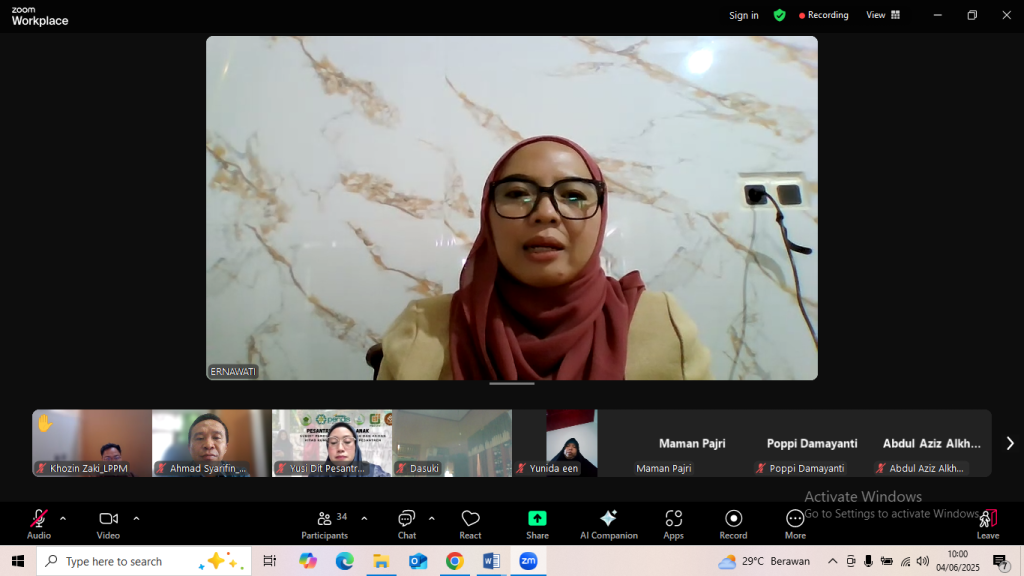
Task: Minimize the Zoom window
Action: [938, 15]
